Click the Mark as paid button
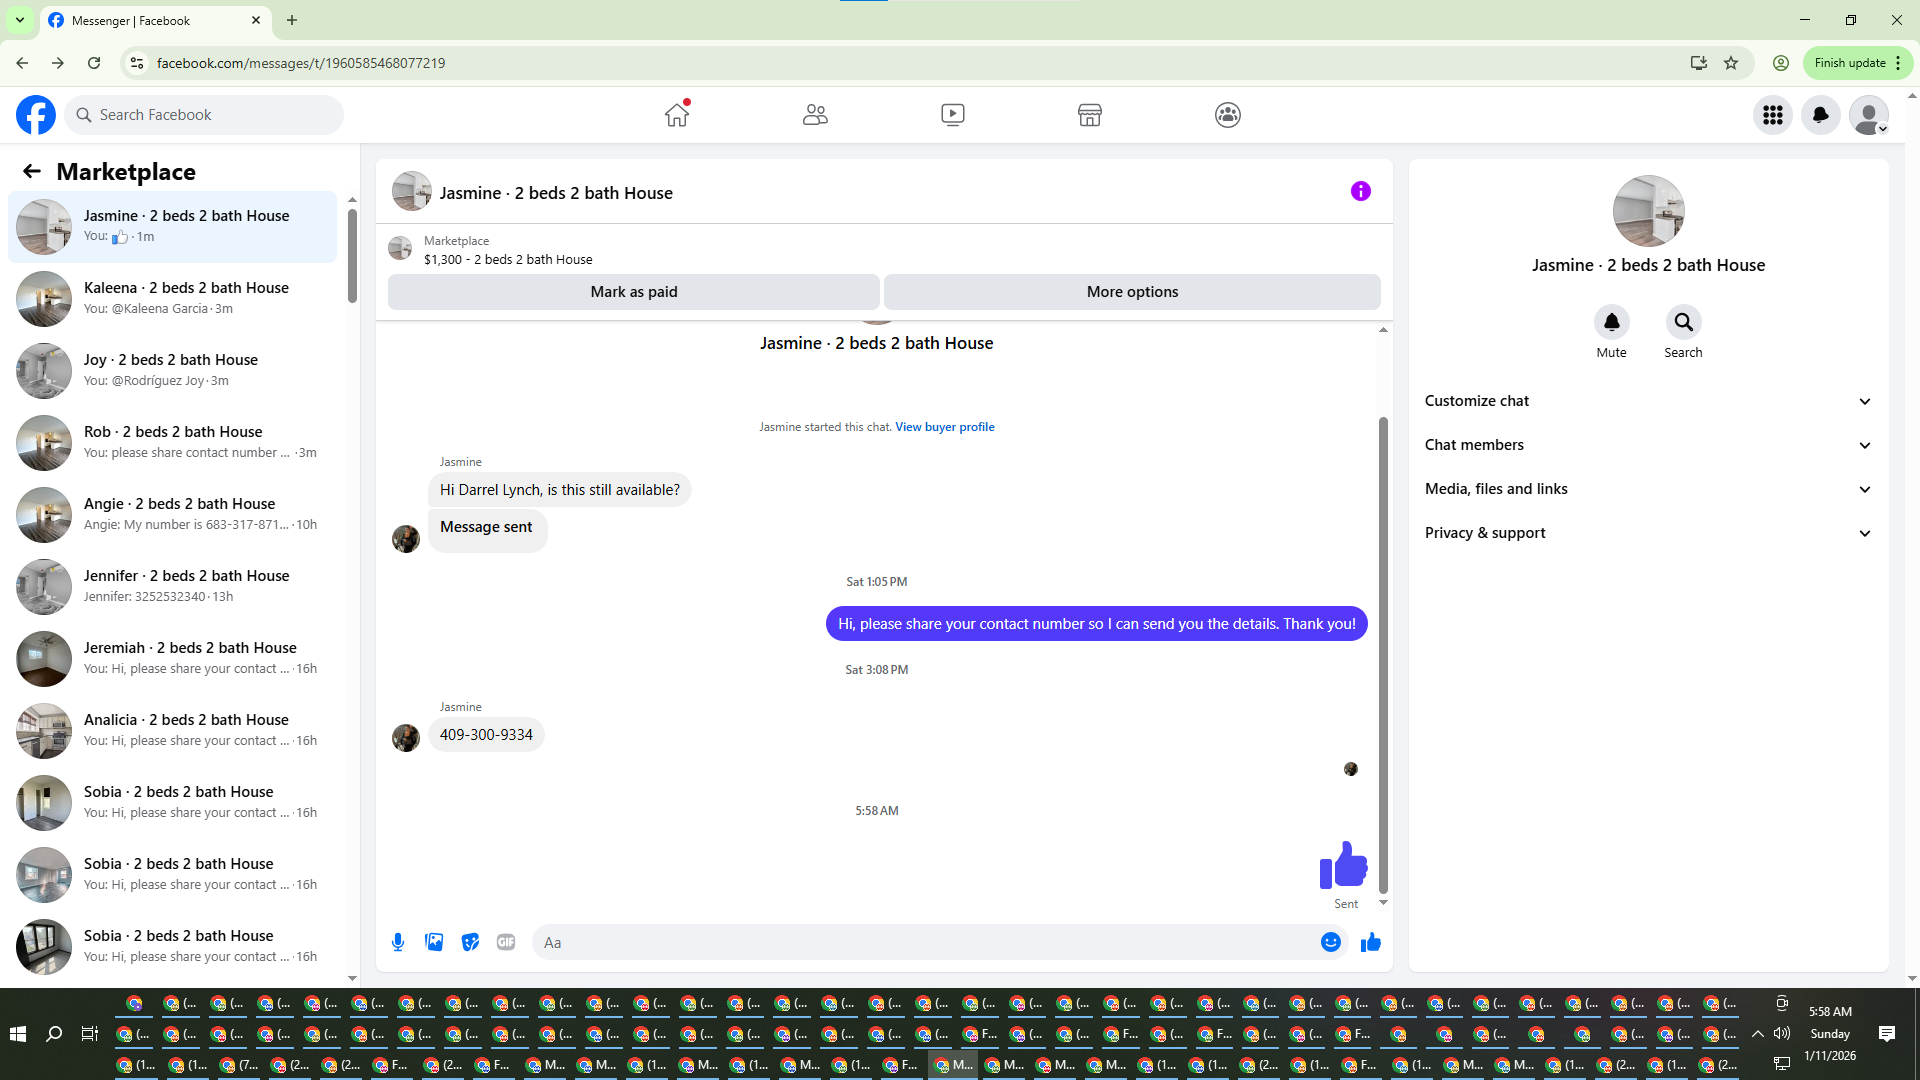Image resolution: width=1920 pixels, height=1080 pixels. (634, 292)
